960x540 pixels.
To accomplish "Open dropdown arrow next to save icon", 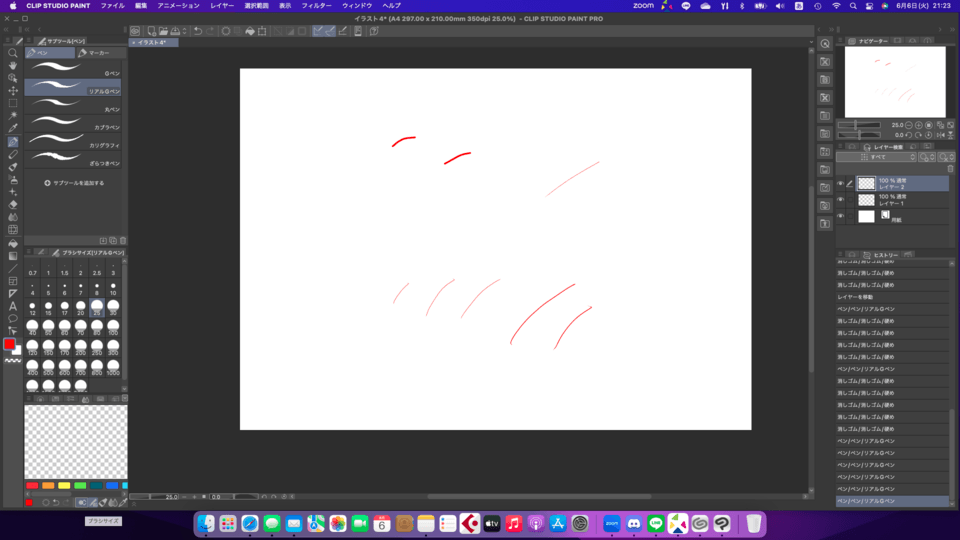I will click(184, 31).
